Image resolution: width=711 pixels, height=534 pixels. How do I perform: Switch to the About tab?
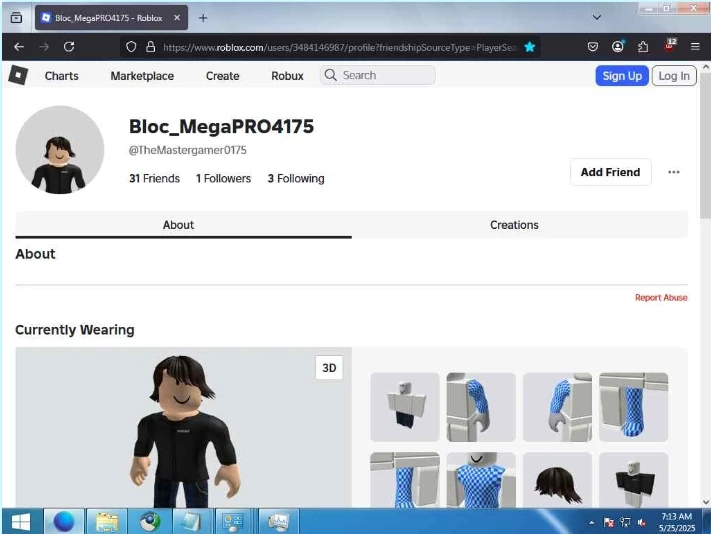click(183, 225)
